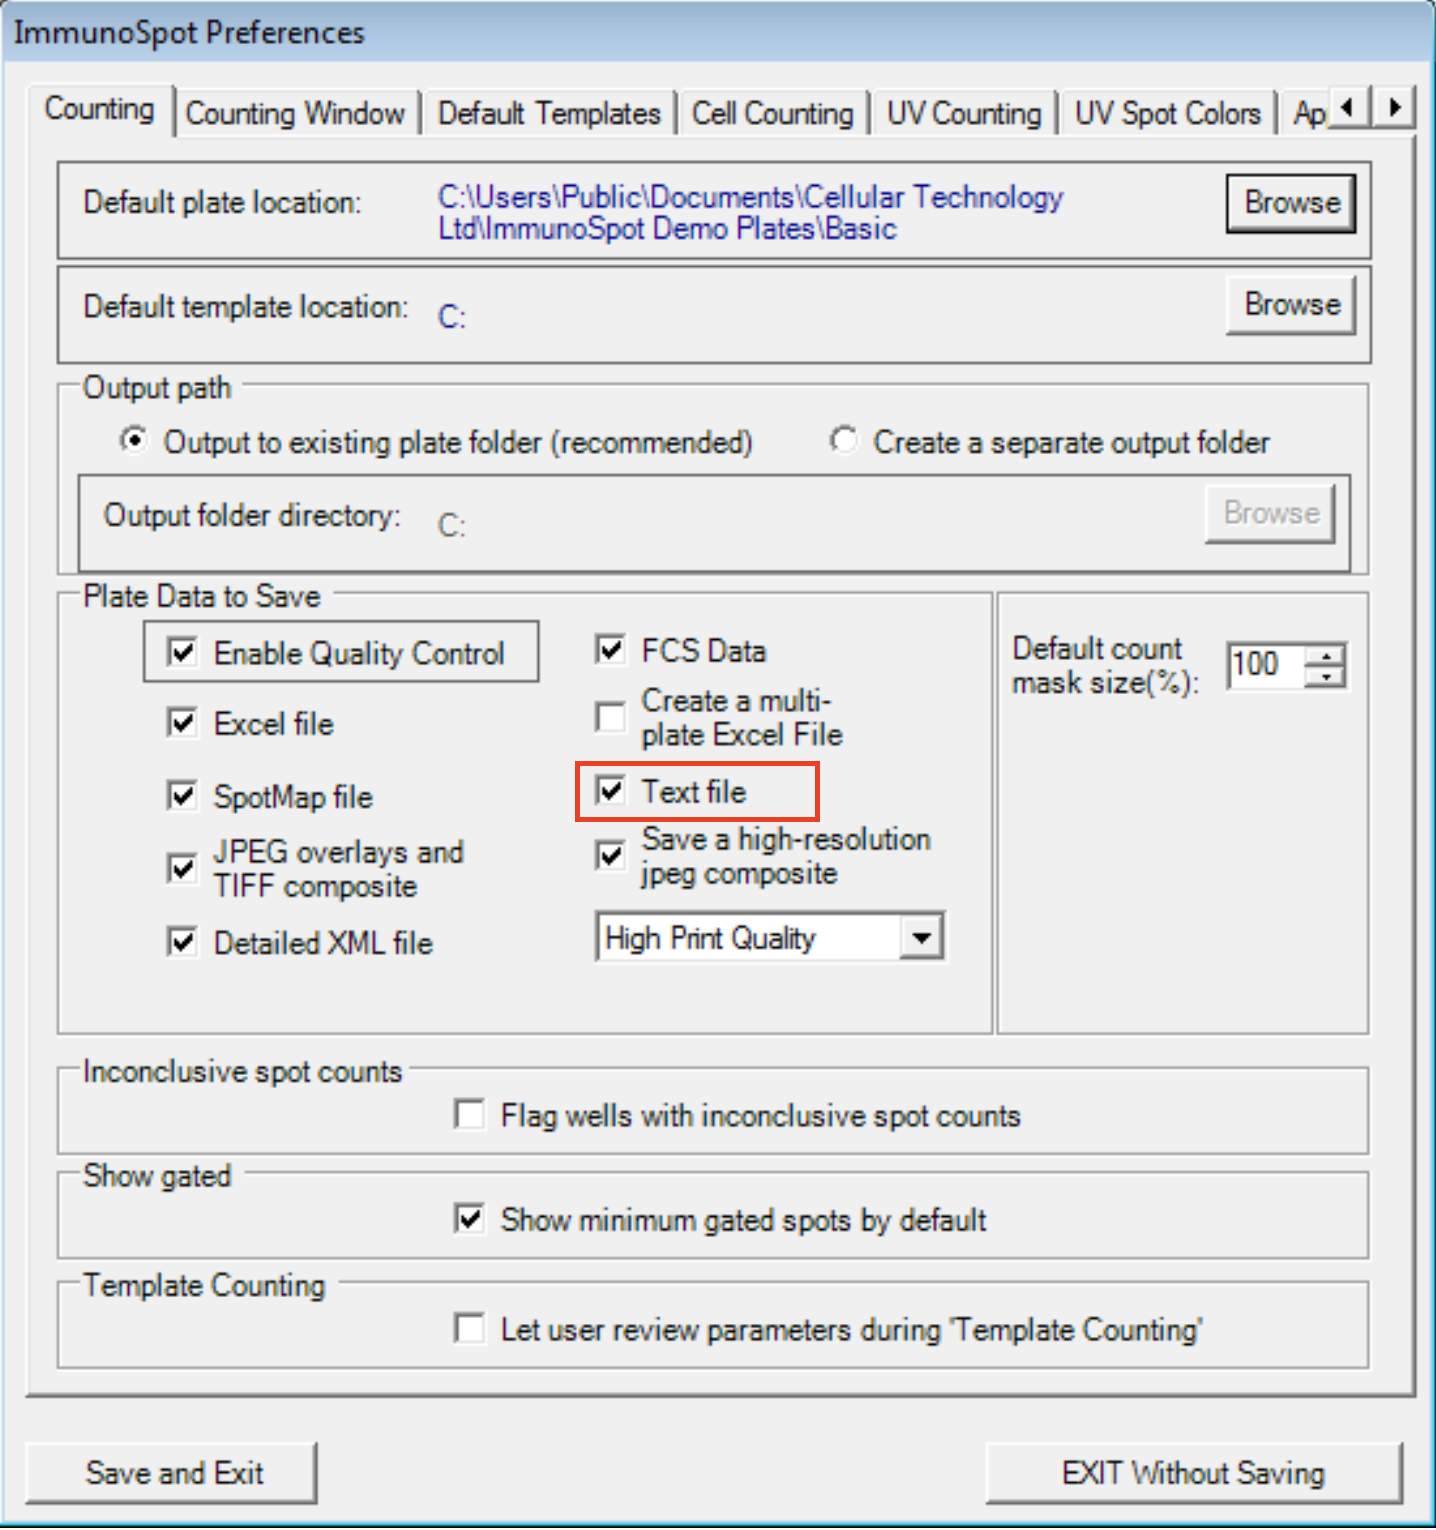Toggle Save a high-resolution jpeg composite

tap(610, 855)
